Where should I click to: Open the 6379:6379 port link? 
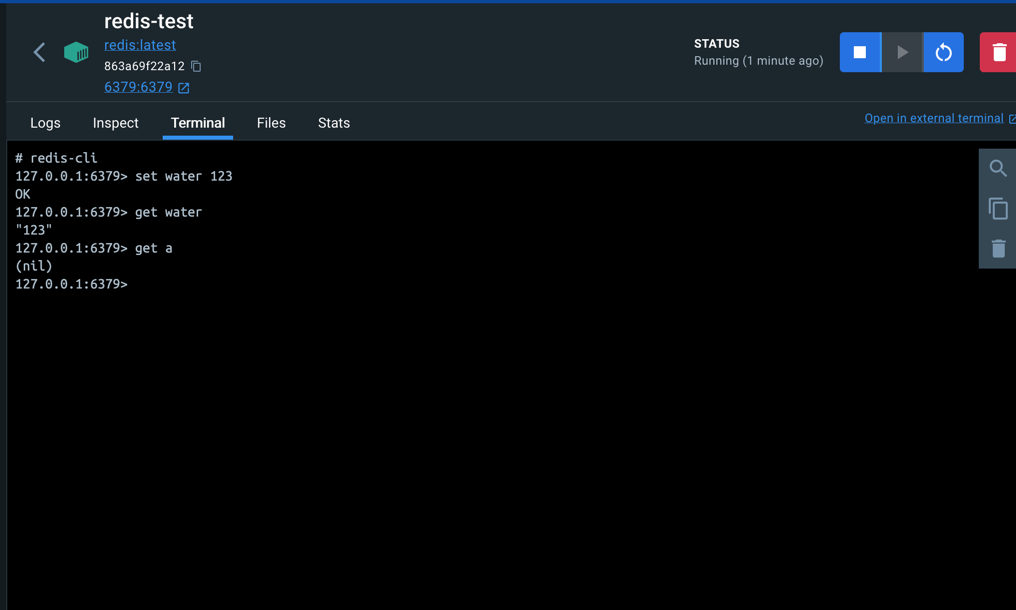pyautogui.click(x=138, y=87)
